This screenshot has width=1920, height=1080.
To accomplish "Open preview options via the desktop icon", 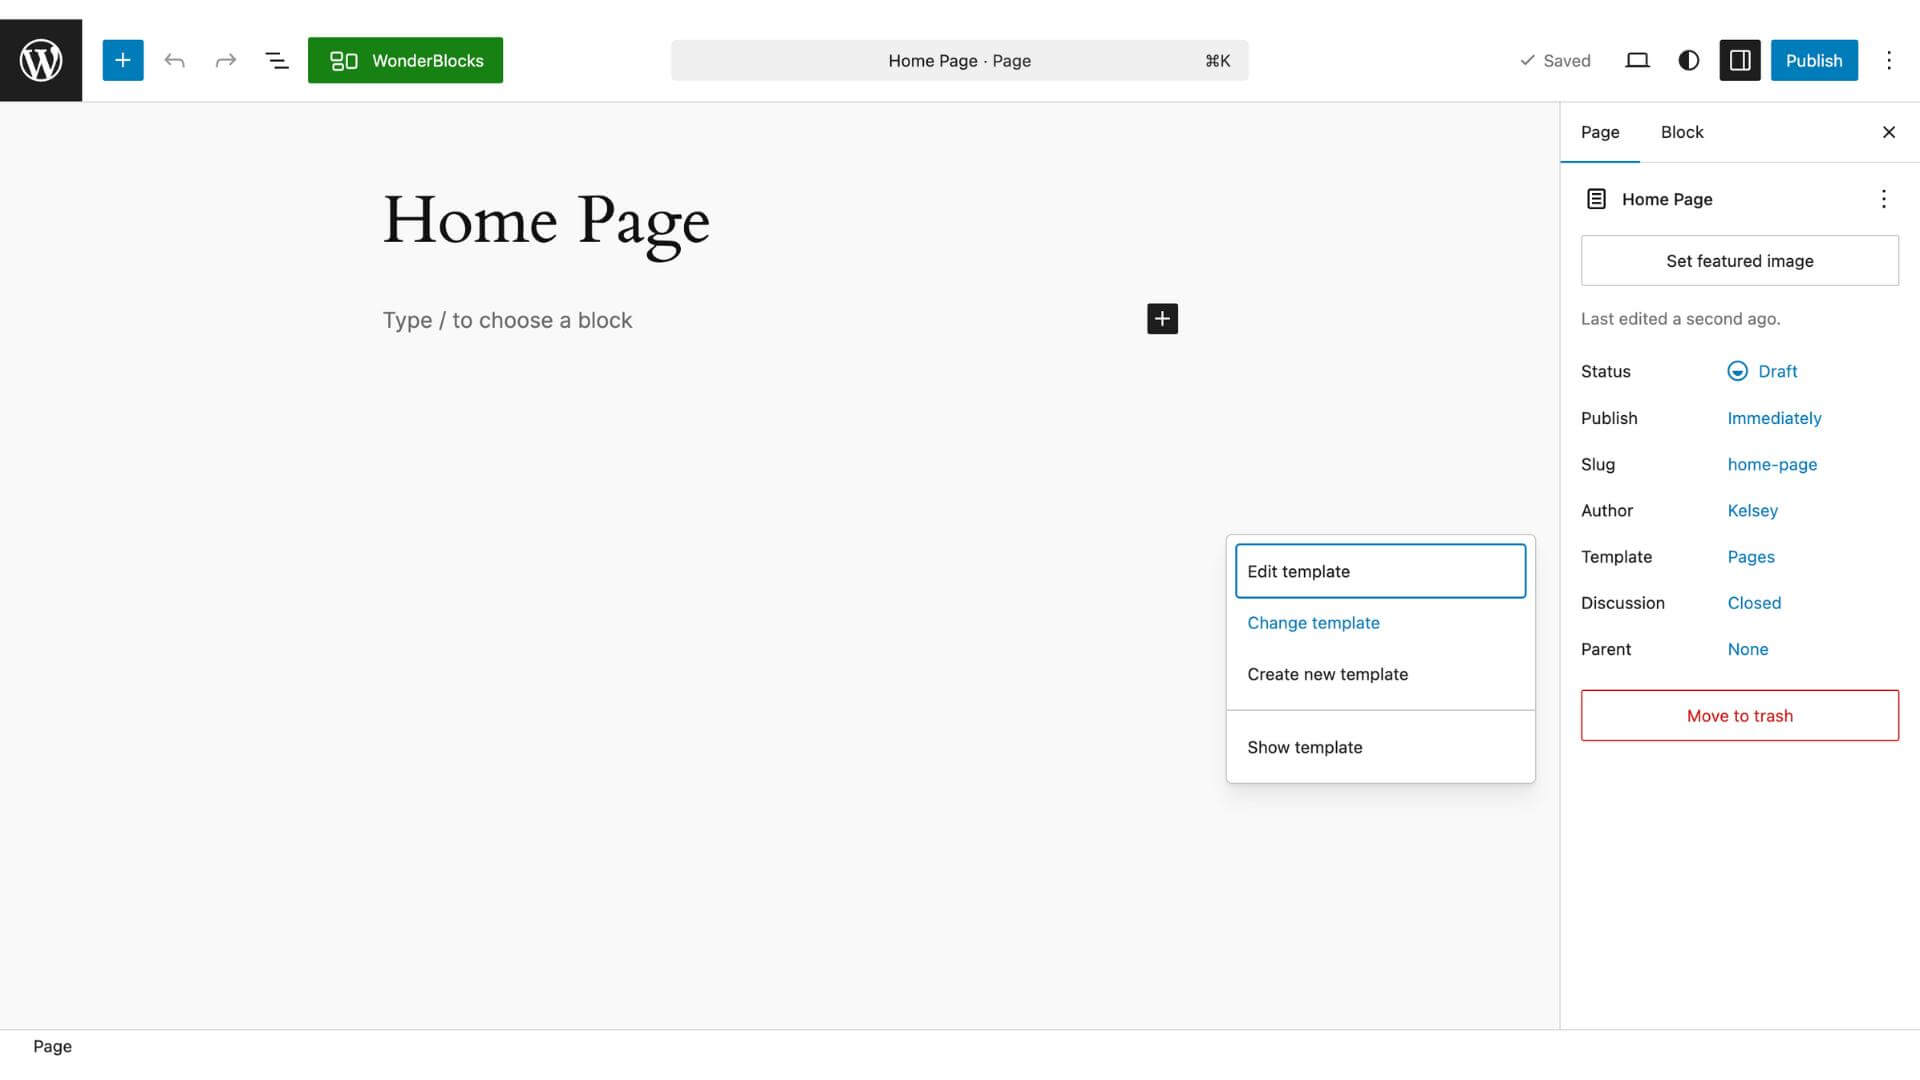I will (1637, 60).
